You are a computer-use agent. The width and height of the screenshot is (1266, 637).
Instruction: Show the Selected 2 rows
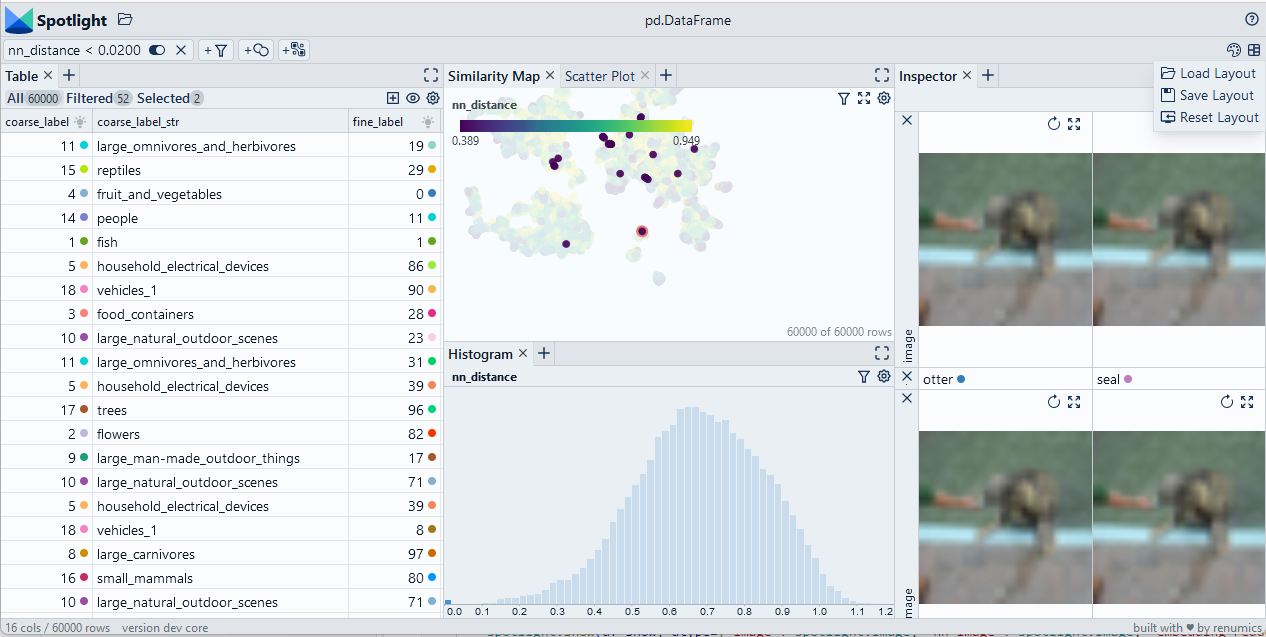click(x=170, y=98)
